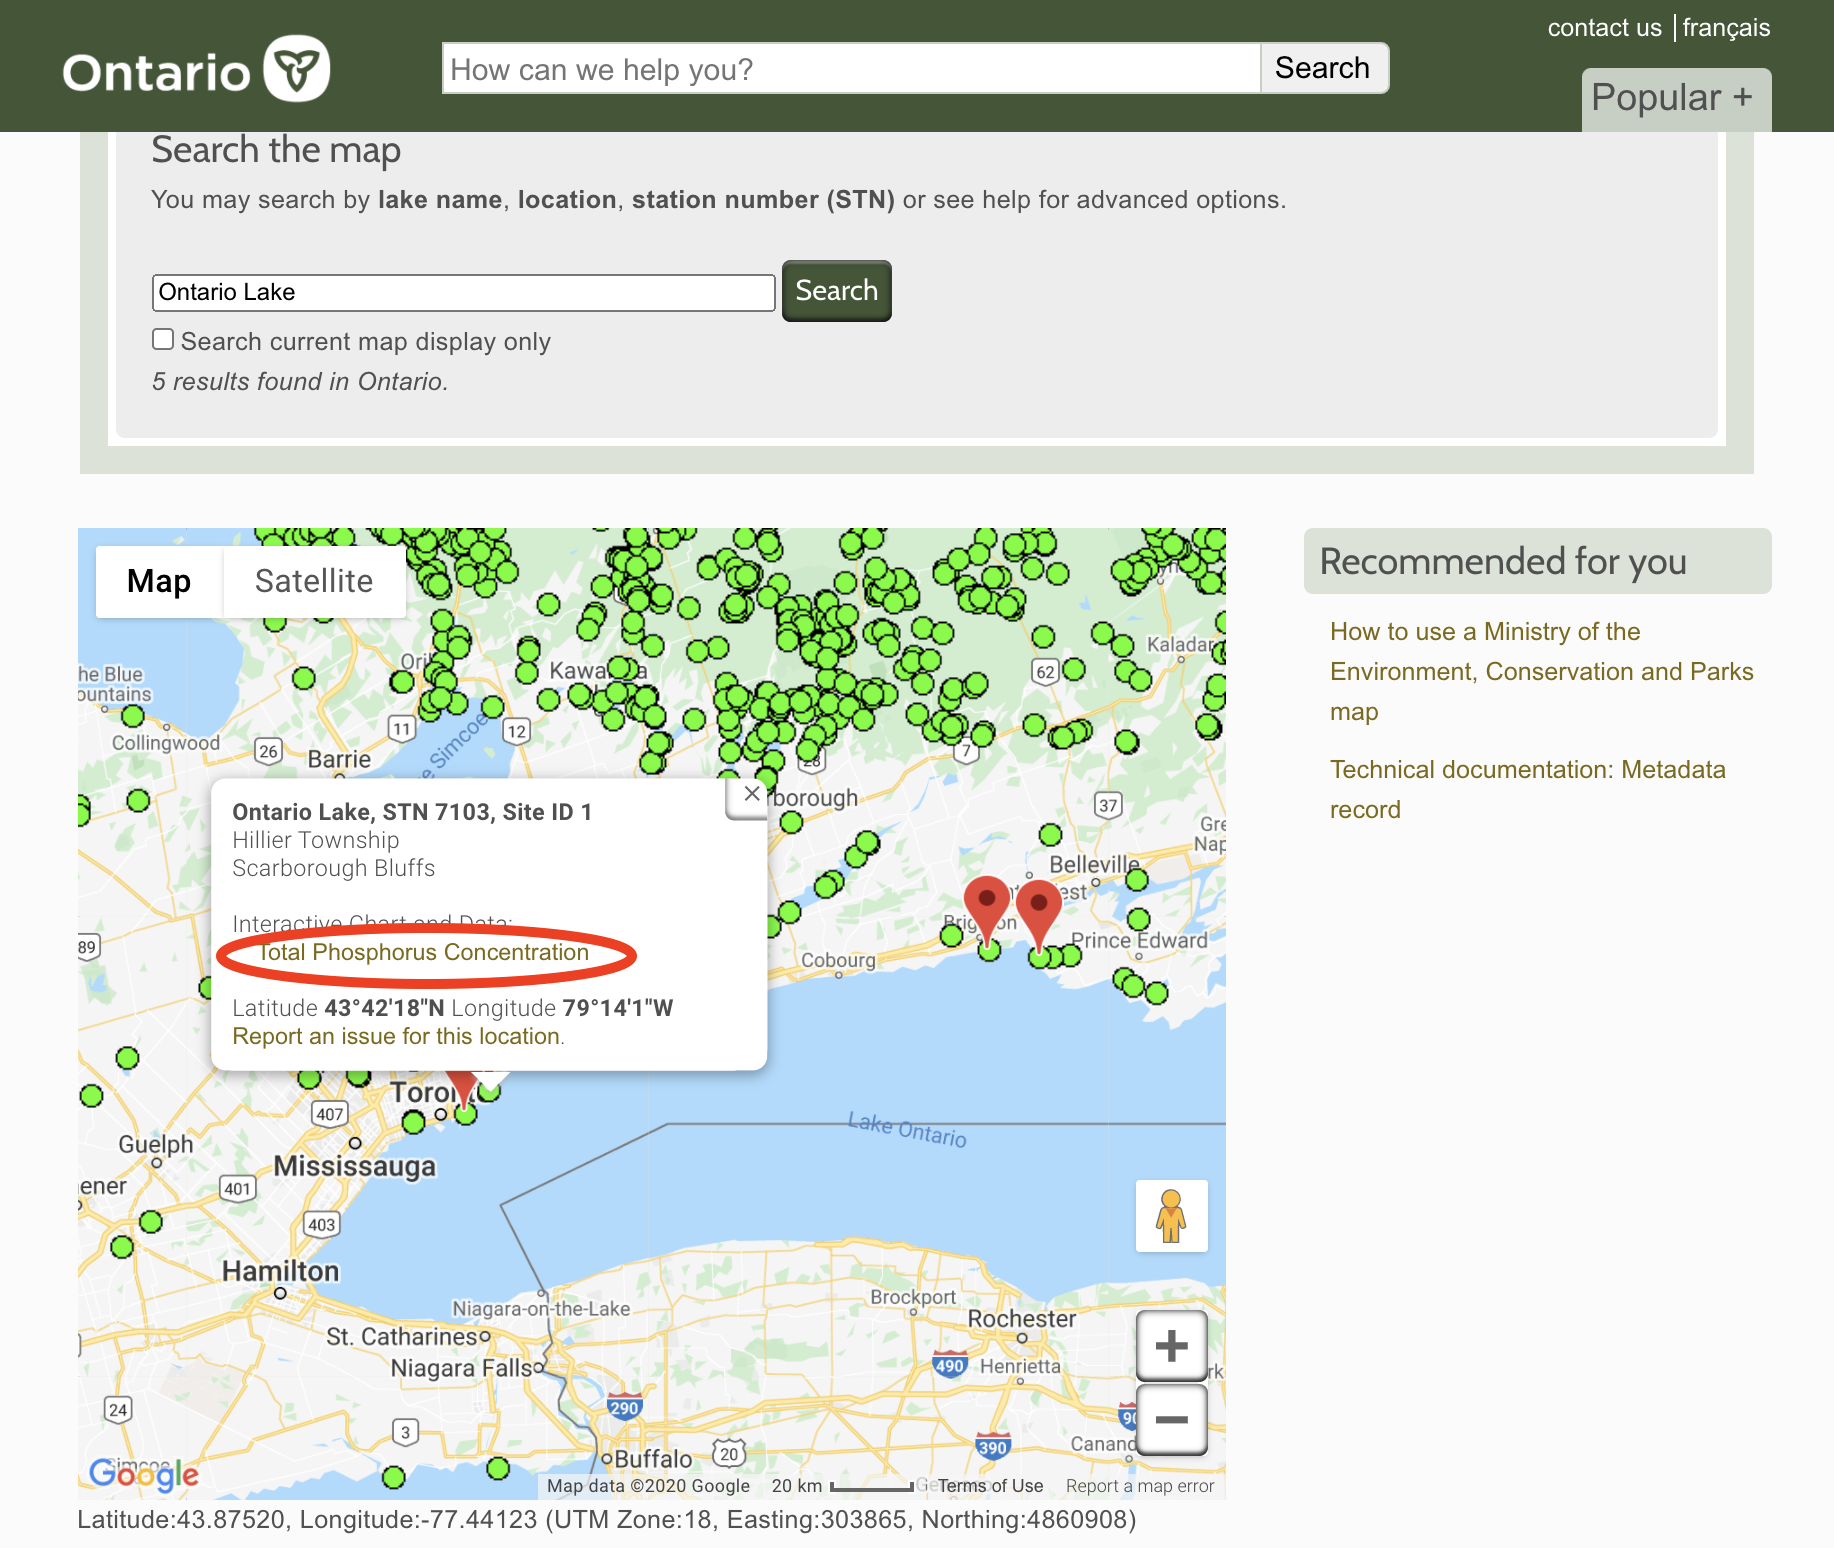Screen dimensions: 1834x1548
Task: Zoom out using the minus map button
Action: (1171, 1419)
